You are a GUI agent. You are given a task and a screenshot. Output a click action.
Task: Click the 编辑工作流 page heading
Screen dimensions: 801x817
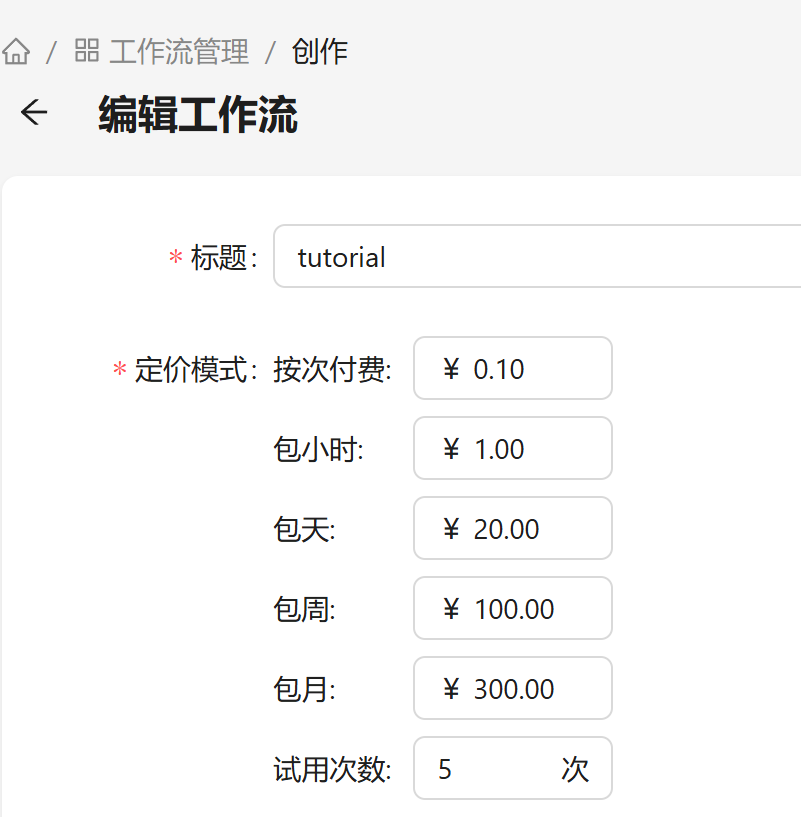click(198, 114)
